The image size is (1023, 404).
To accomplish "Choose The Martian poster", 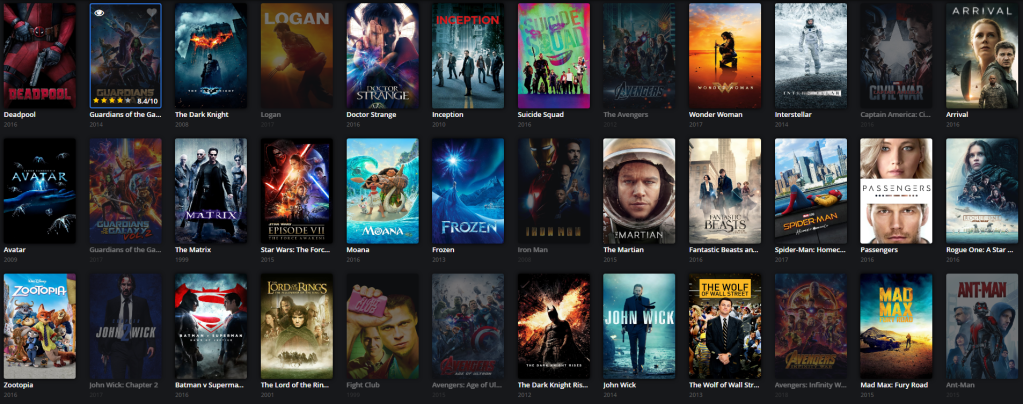I will [x=639, y=191].
